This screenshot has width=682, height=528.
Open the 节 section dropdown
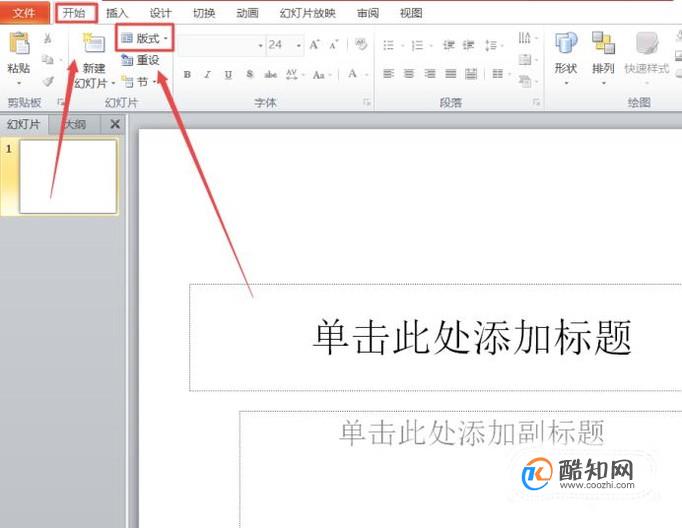(x=139, y=81)
